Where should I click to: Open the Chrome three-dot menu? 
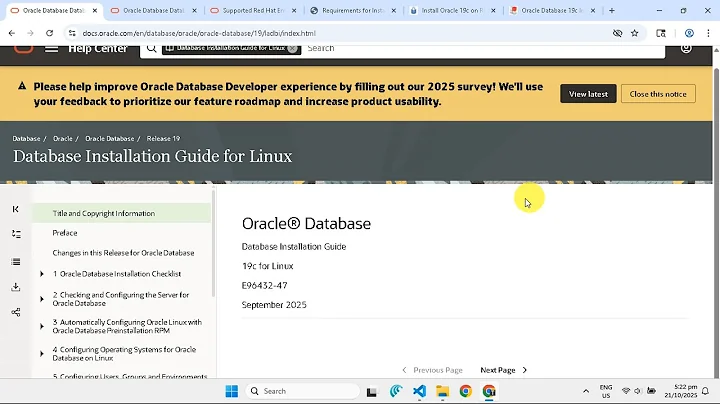tap(708, 33)
